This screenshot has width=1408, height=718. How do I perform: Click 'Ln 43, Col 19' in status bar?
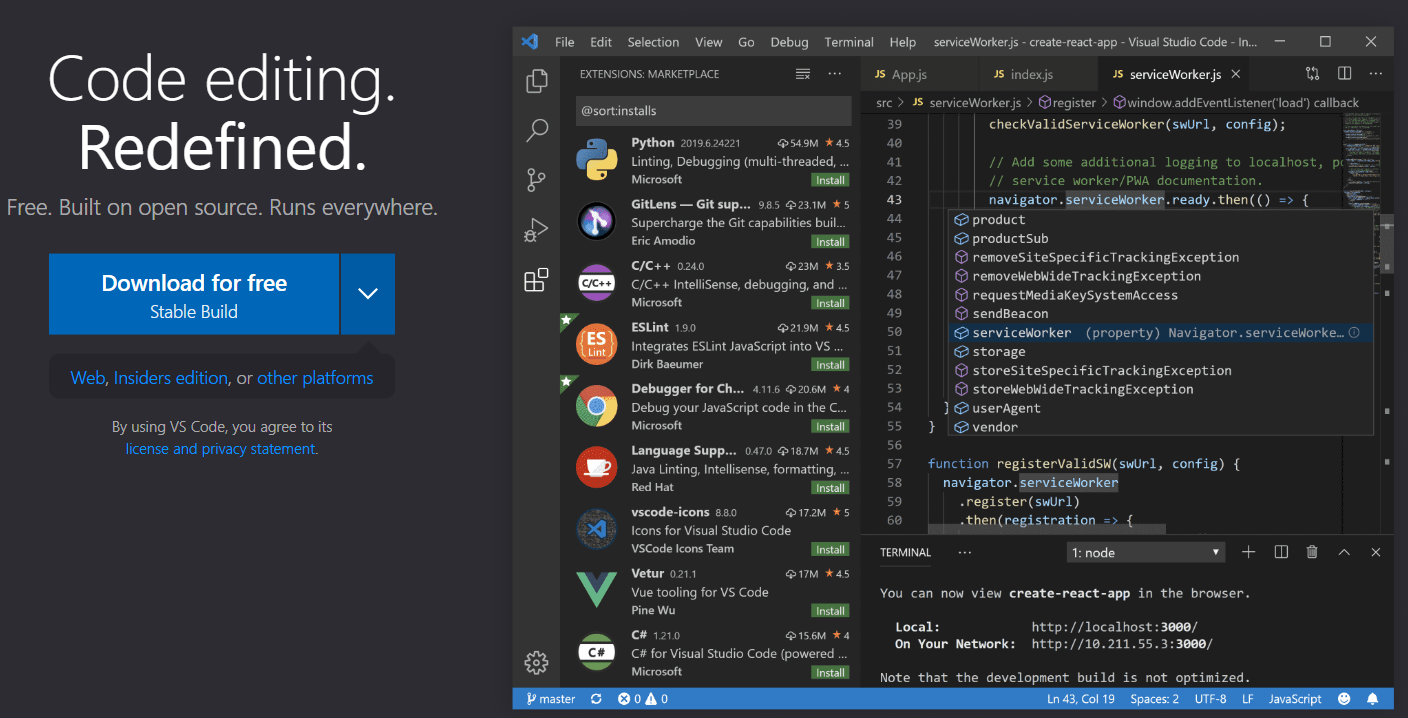point(1081,699)
